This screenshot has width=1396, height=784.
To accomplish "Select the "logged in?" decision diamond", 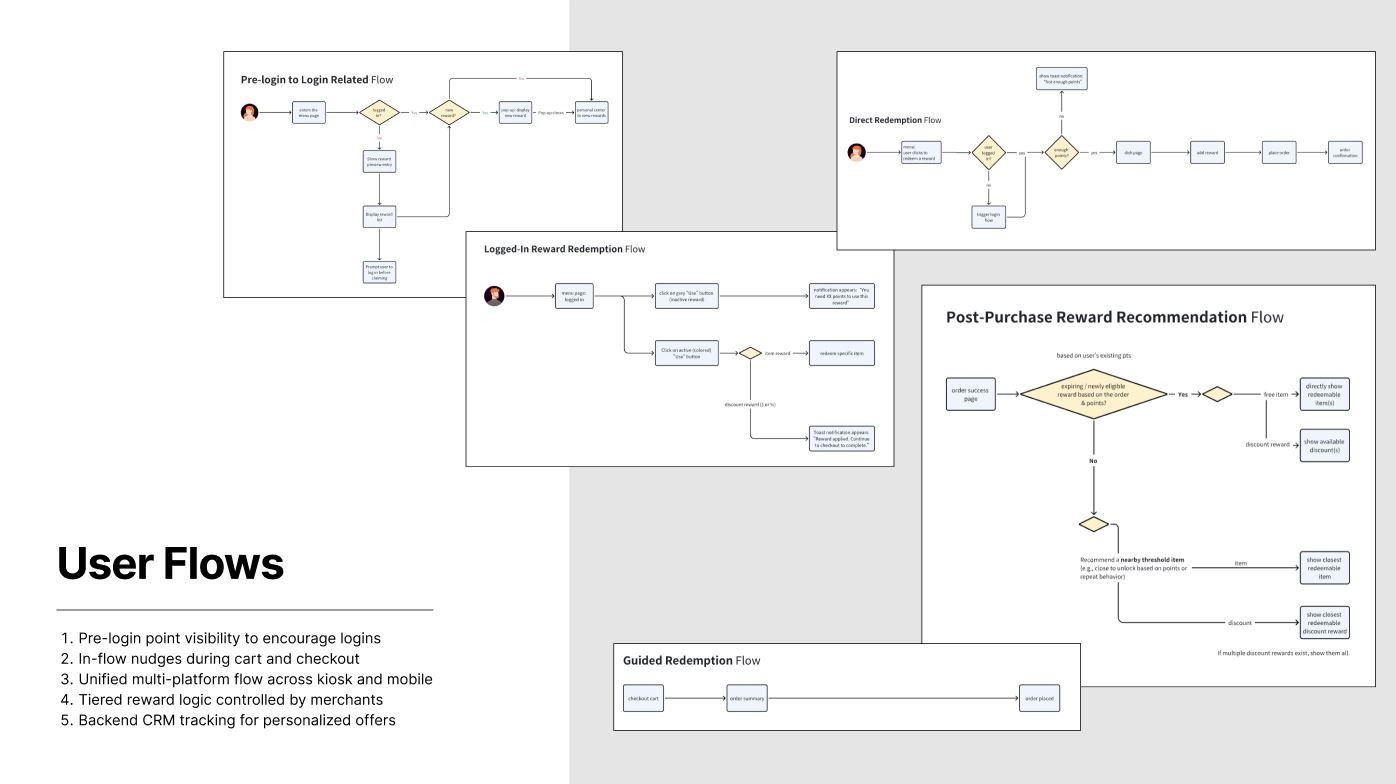I will pos(379,113).
